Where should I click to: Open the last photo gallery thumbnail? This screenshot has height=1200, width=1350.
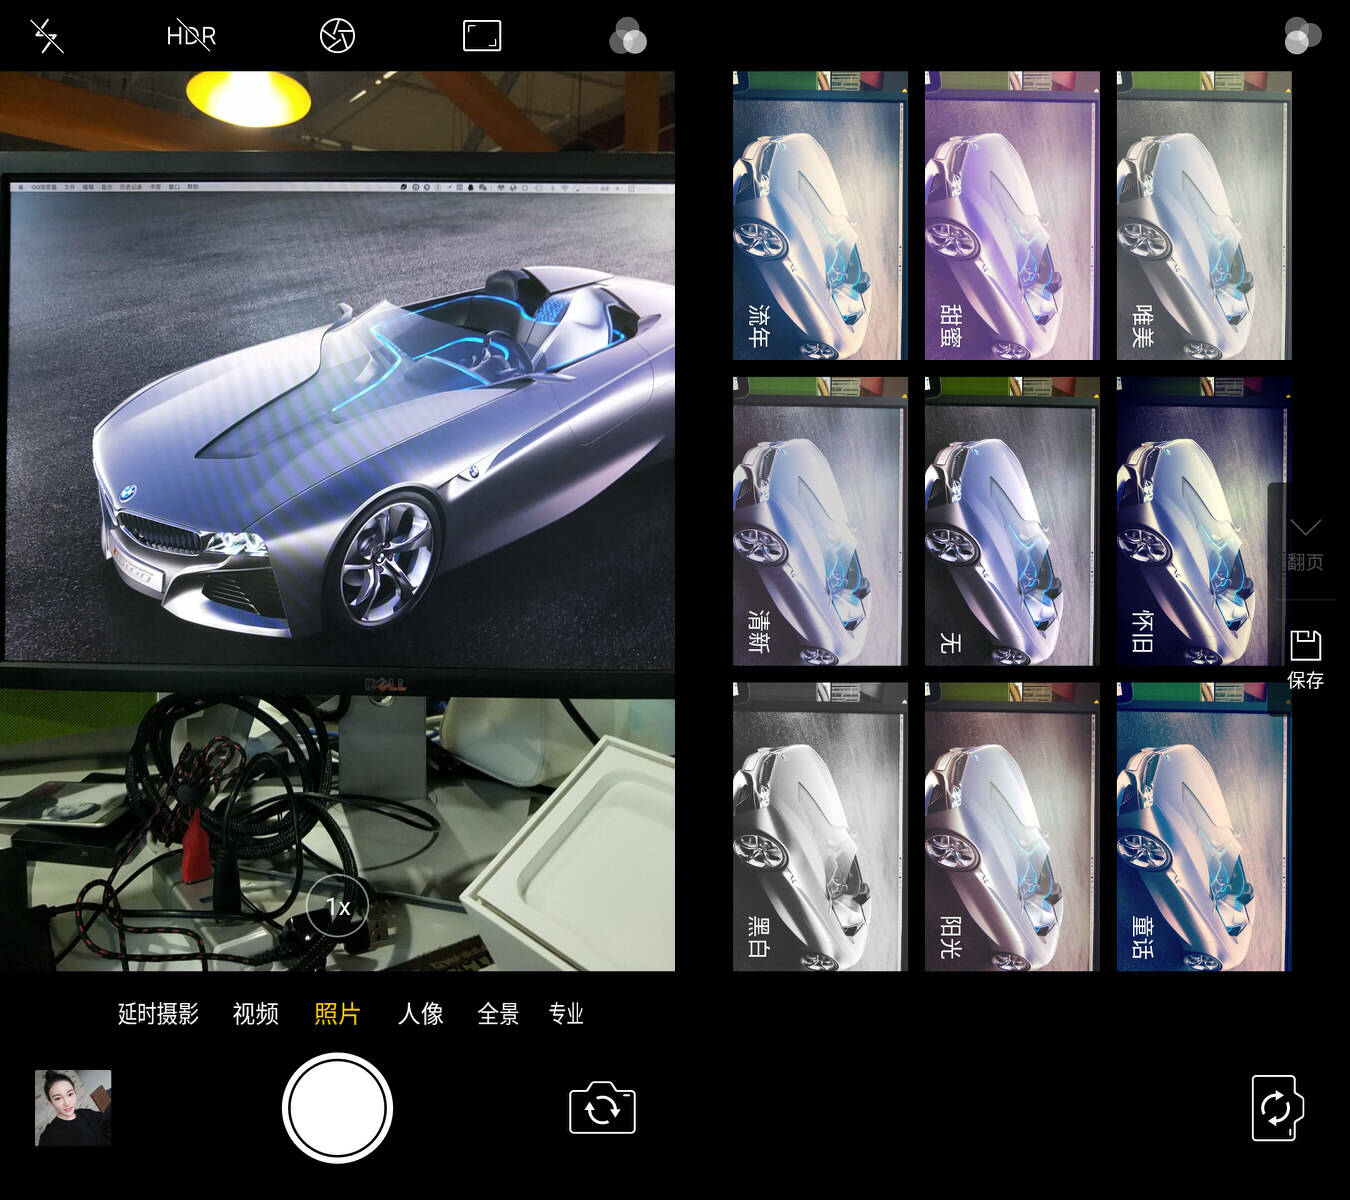(x=73, y=1108)
